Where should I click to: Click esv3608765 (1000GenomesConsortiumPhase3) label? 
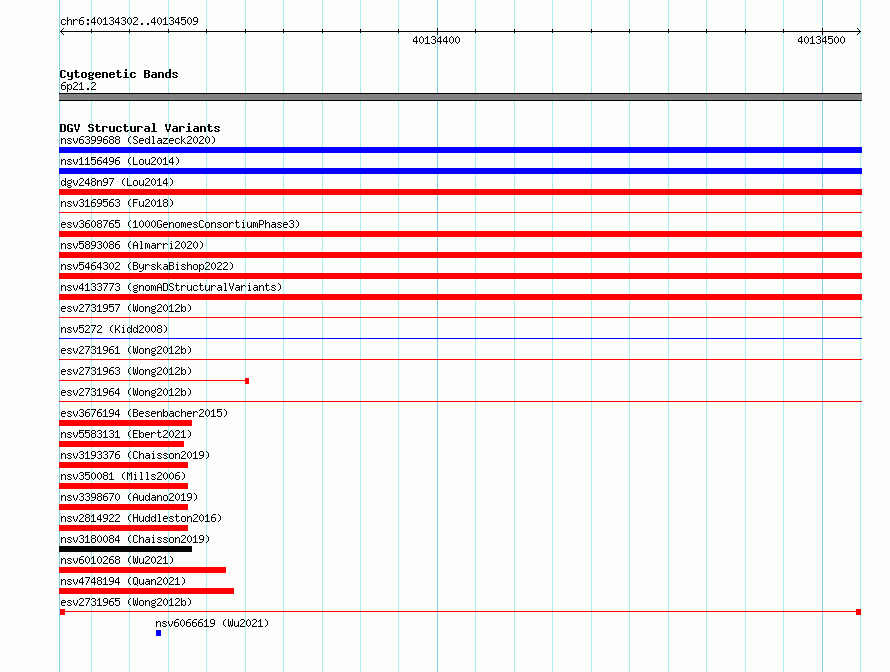point(180,224)
